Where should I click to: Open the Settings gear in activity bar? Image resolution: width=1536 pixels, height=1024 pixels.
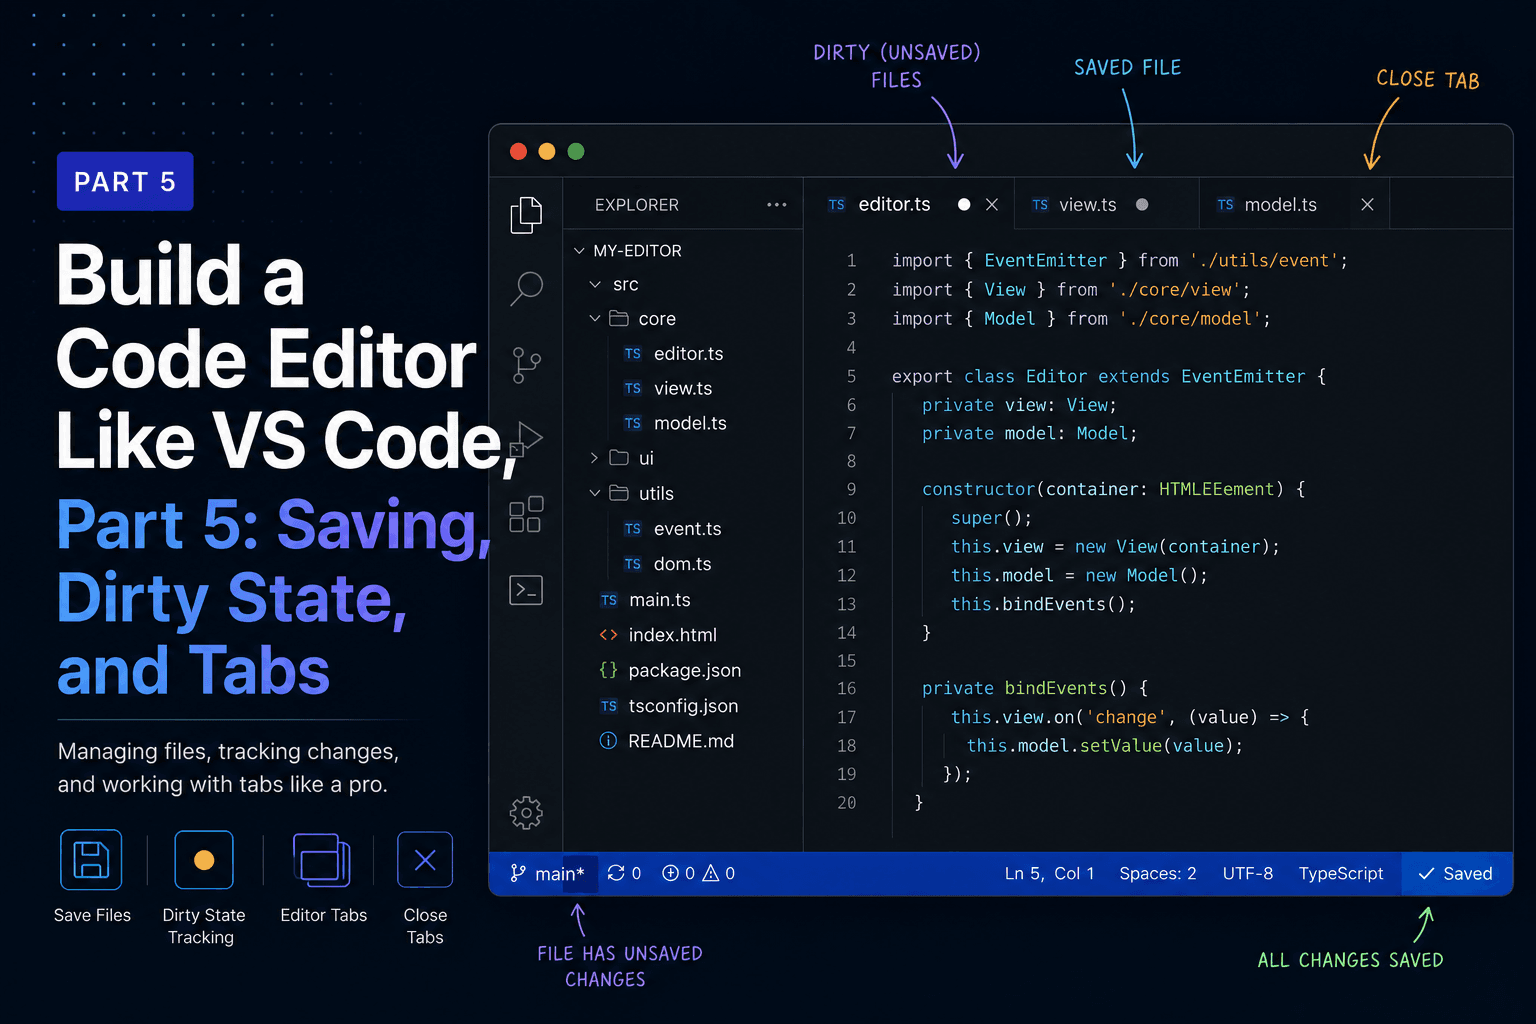tap(526, 812)
